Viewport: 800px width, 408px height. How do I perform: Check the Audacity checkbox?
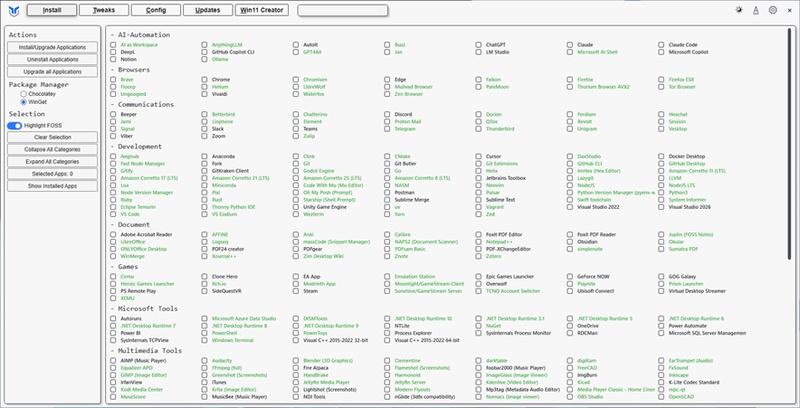[x=205, y=361]
